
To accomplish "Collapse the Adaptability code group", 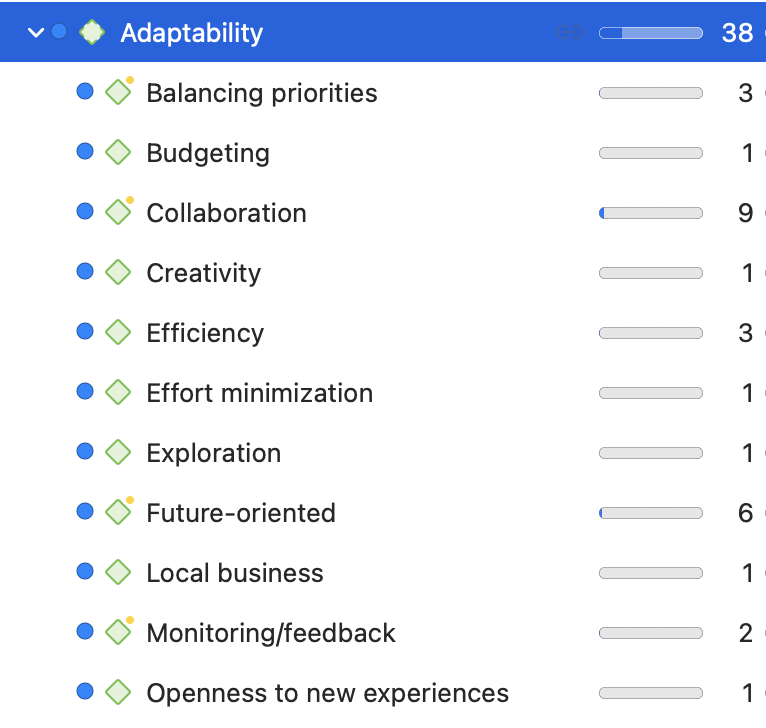I will (36, 33).
